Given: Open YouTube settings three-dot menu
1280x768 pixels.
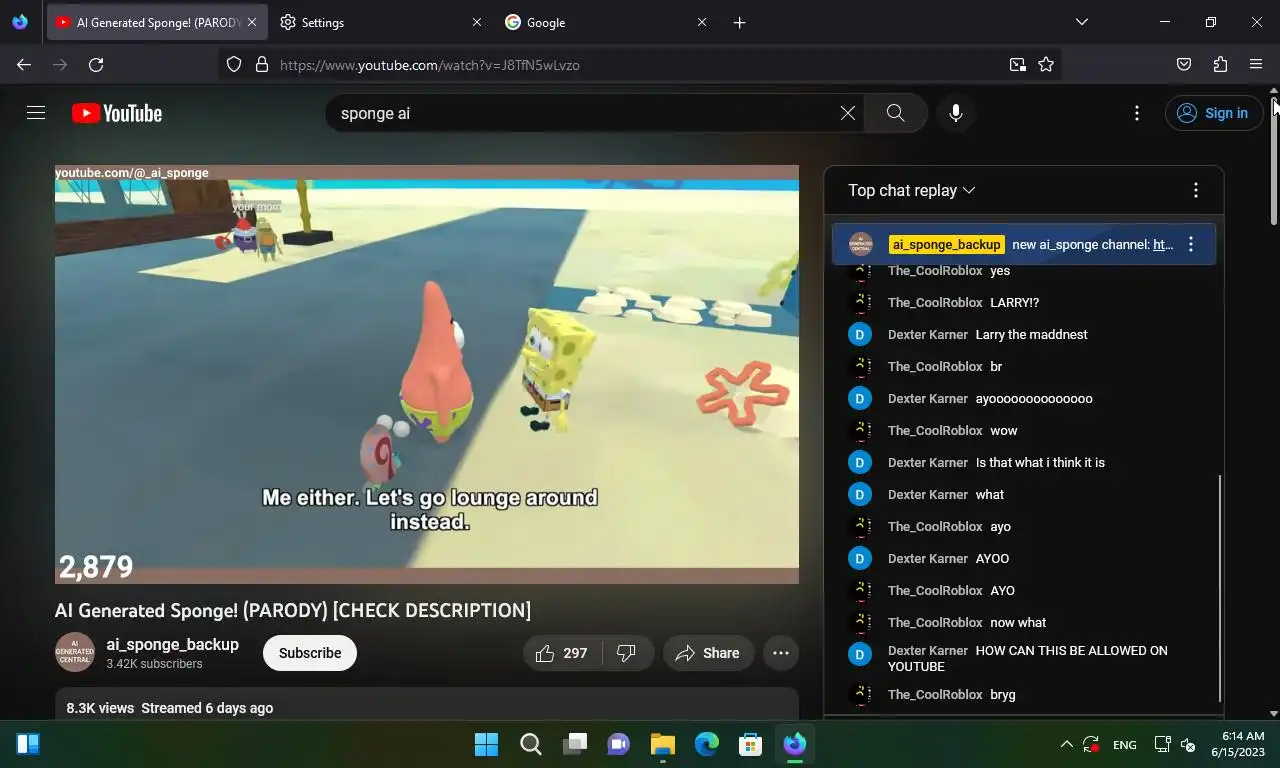Looking at the screenshot, I should tap(1137, 113).
